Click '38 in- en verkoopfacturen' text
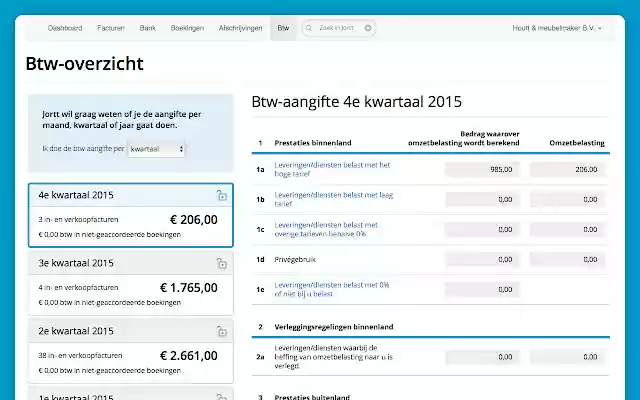Image resolution: width=640 pixels, height=400 pixels. [80, 356]
